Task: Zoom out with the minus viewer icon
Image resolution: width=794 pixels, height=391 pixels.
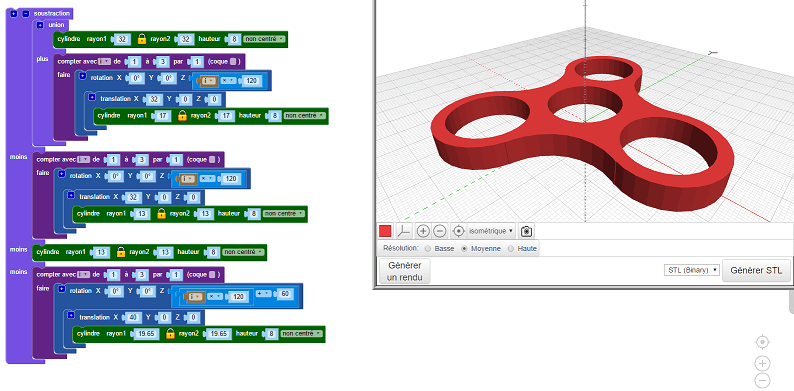Action: click(440, 231)
